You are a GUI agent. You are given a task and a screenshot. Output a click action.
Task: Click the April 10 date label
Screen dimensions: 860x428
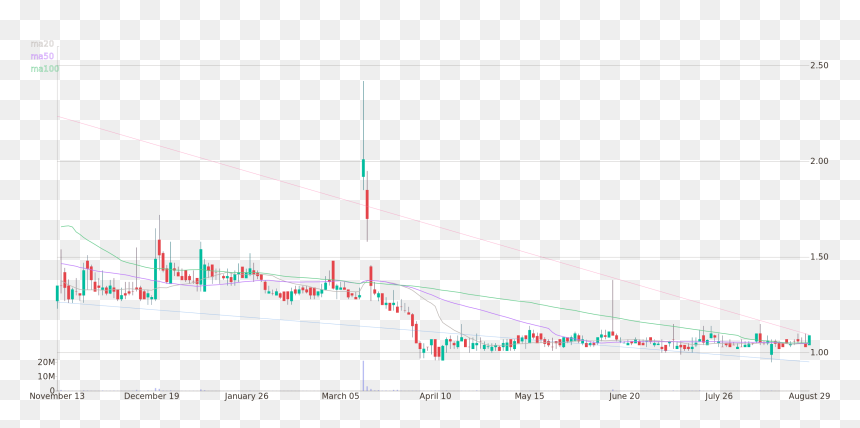pos(435,396)
